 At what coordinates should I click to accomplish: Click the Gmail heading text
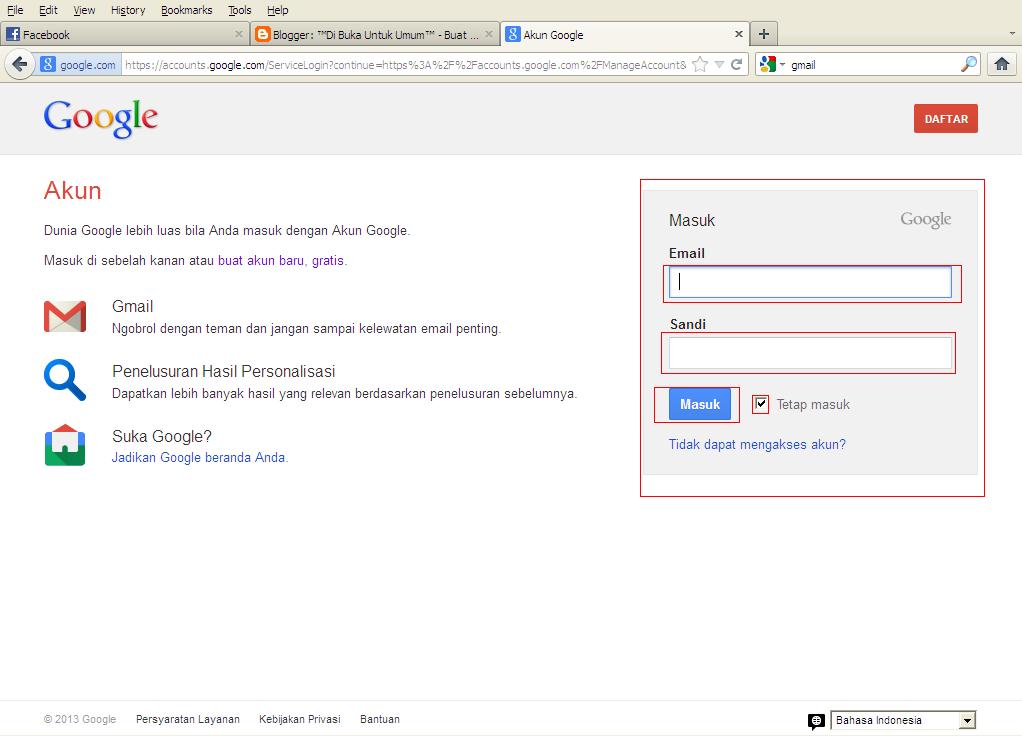click(x=132, y=306)
